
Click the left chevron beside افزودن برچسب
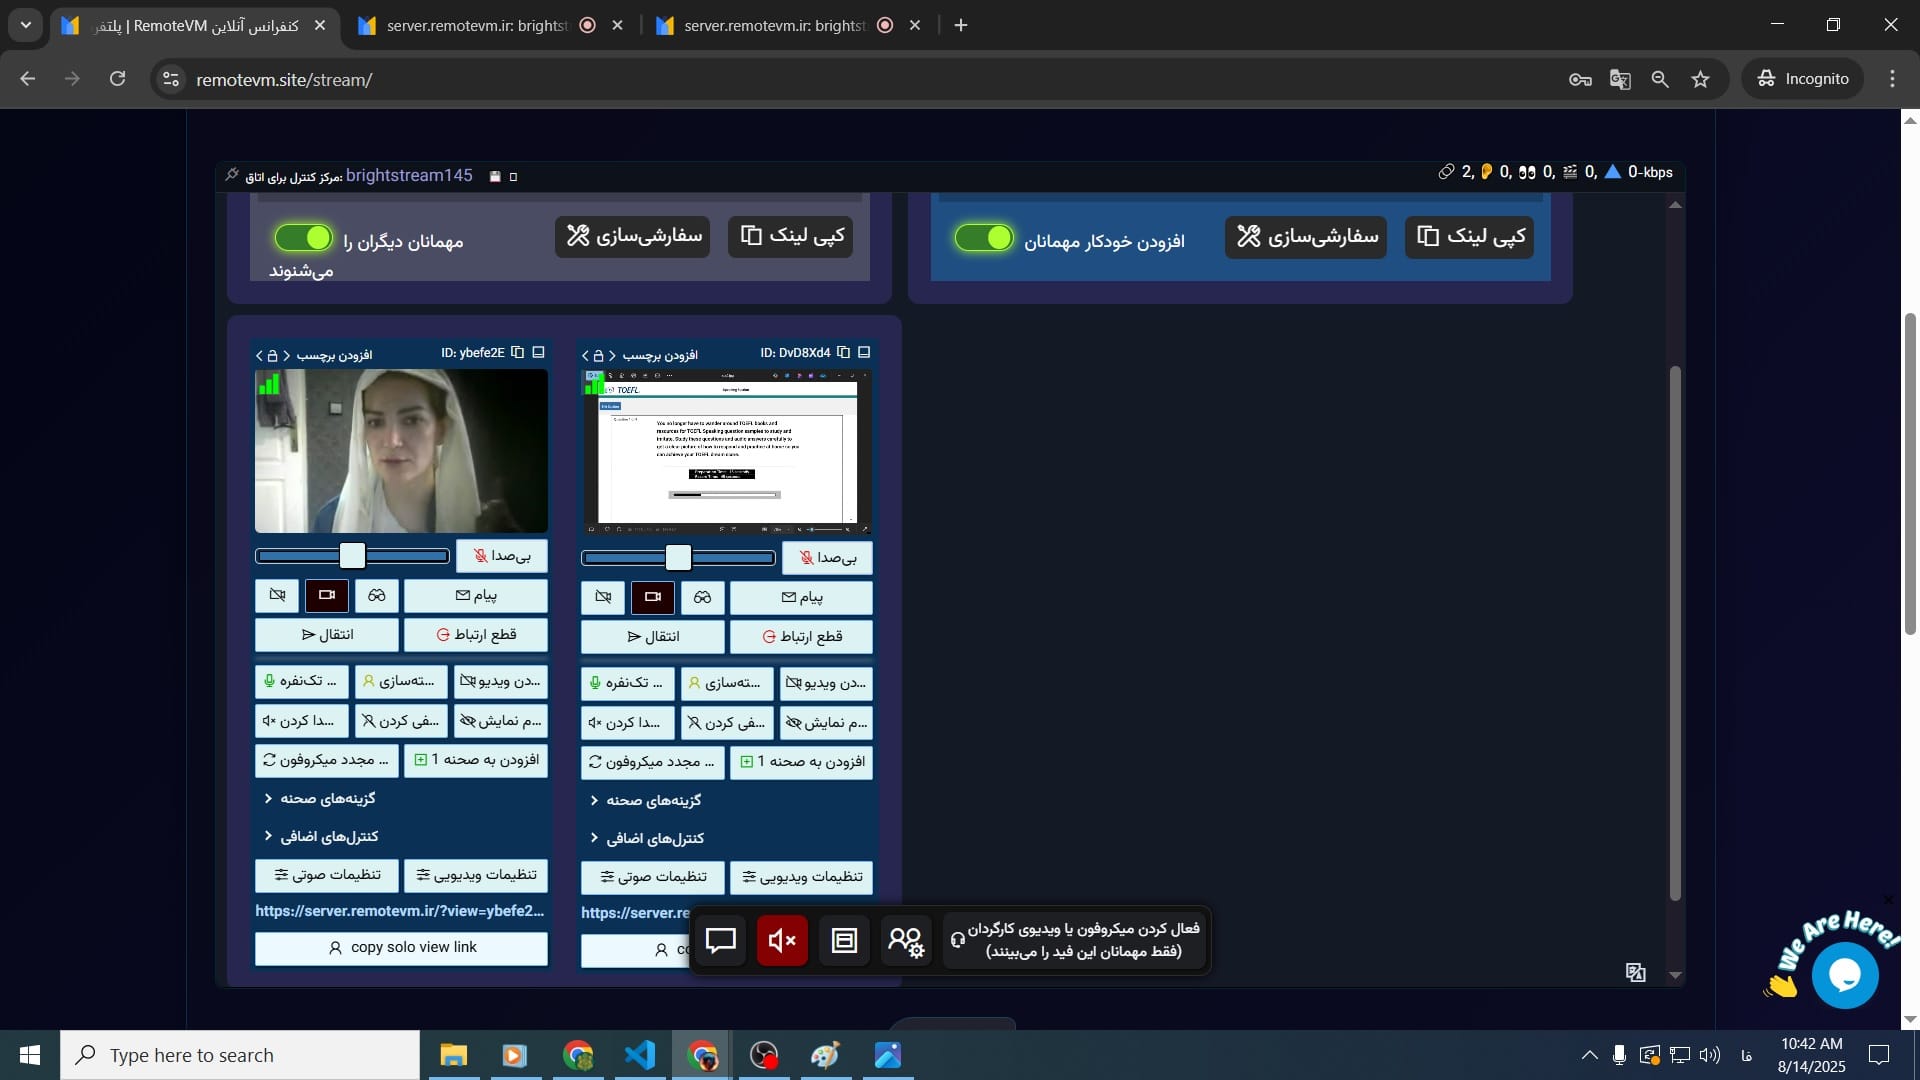coord(258,355)
